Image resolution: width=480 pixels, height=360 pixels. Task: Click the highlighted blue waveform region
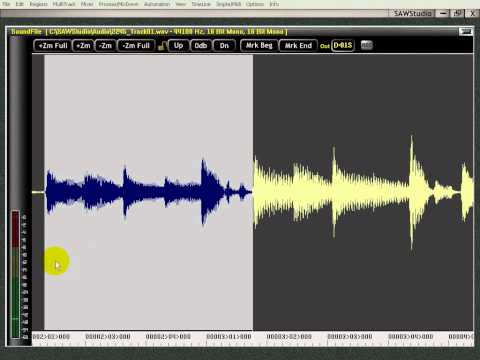(x=148, y=193)
